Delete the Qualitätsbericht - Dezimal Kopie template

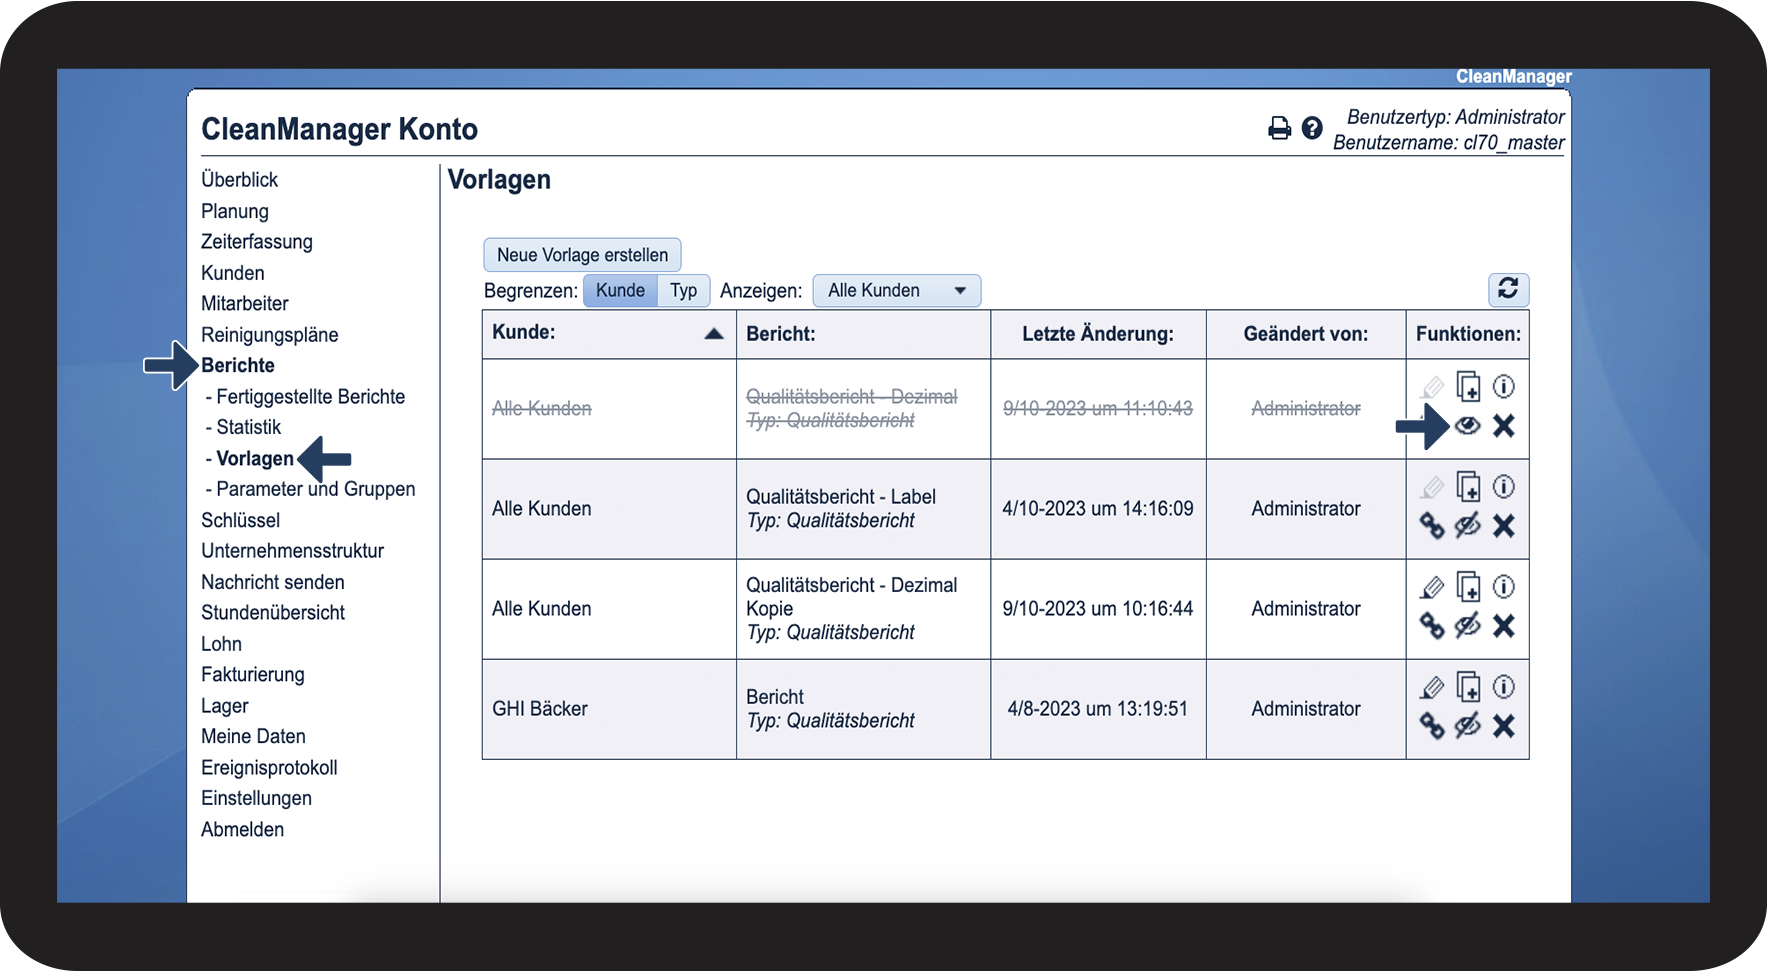pos(1503,626)
